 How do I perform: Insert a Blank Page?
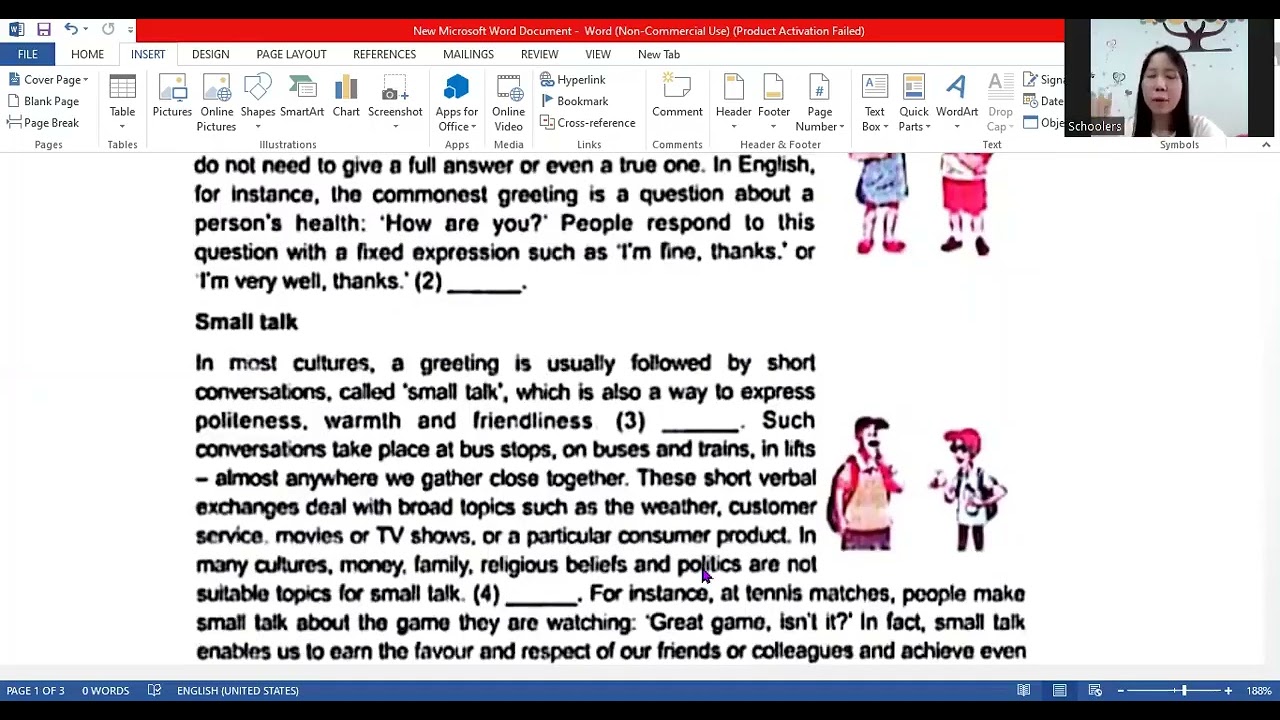[43, 101]
